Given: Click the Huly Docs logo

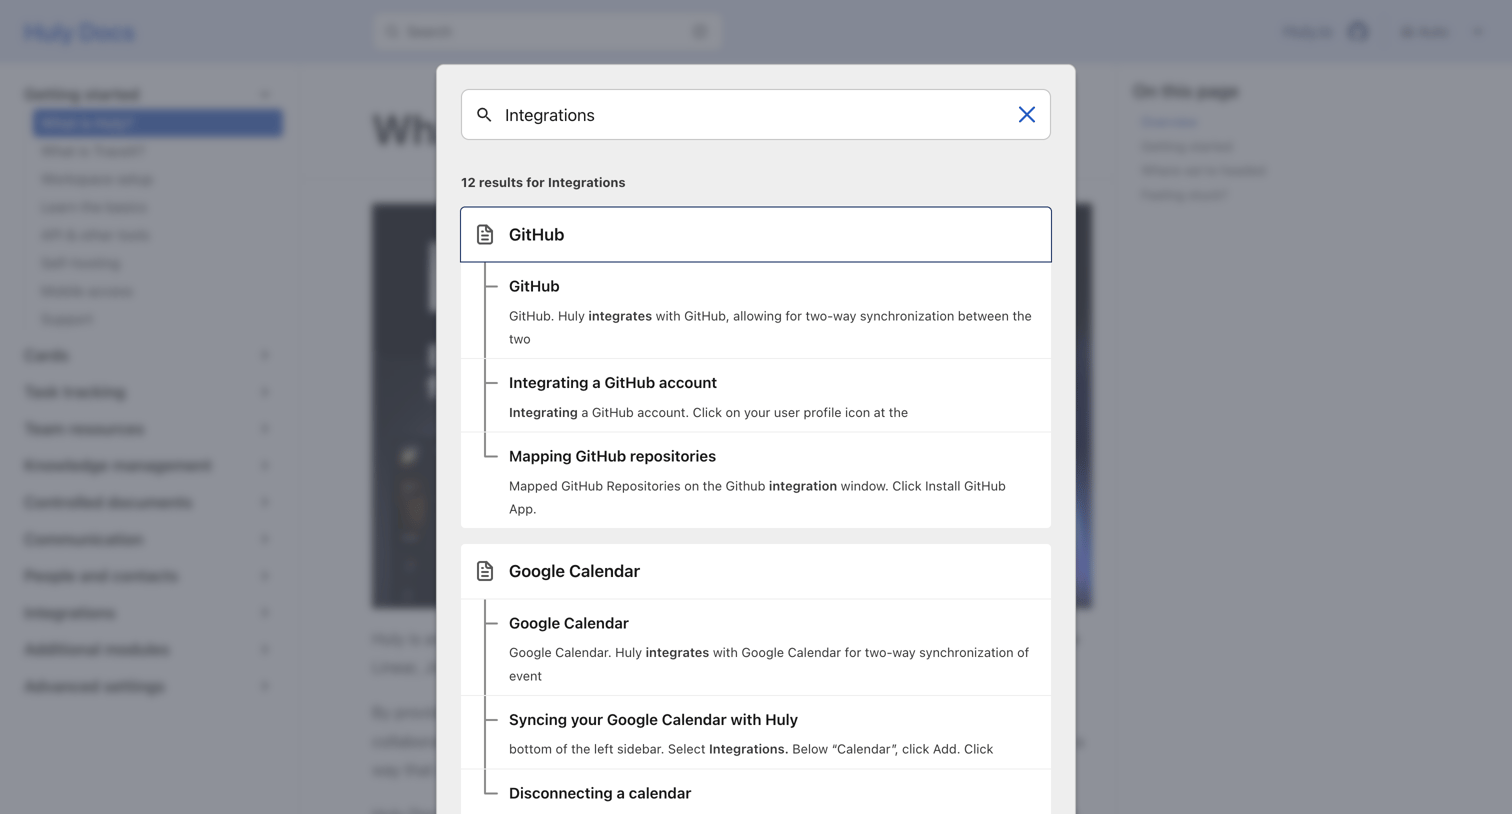Looking at the screenshot, I should click(x=79, y=32).
